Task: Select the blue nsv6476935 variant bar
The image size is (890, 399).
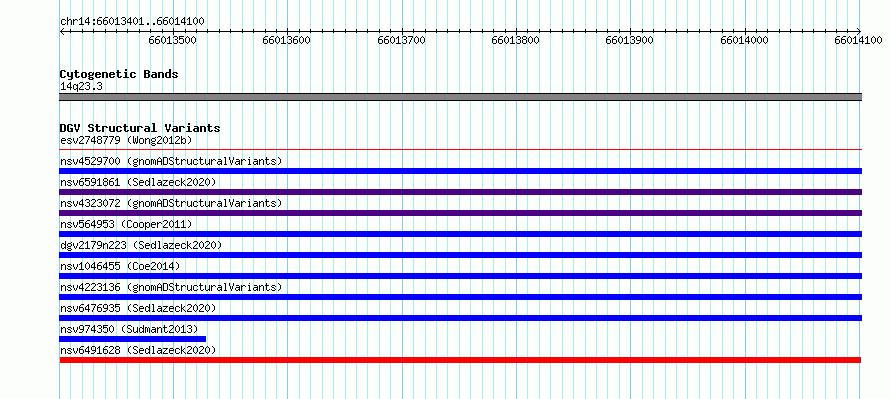Action: point(460,318)
